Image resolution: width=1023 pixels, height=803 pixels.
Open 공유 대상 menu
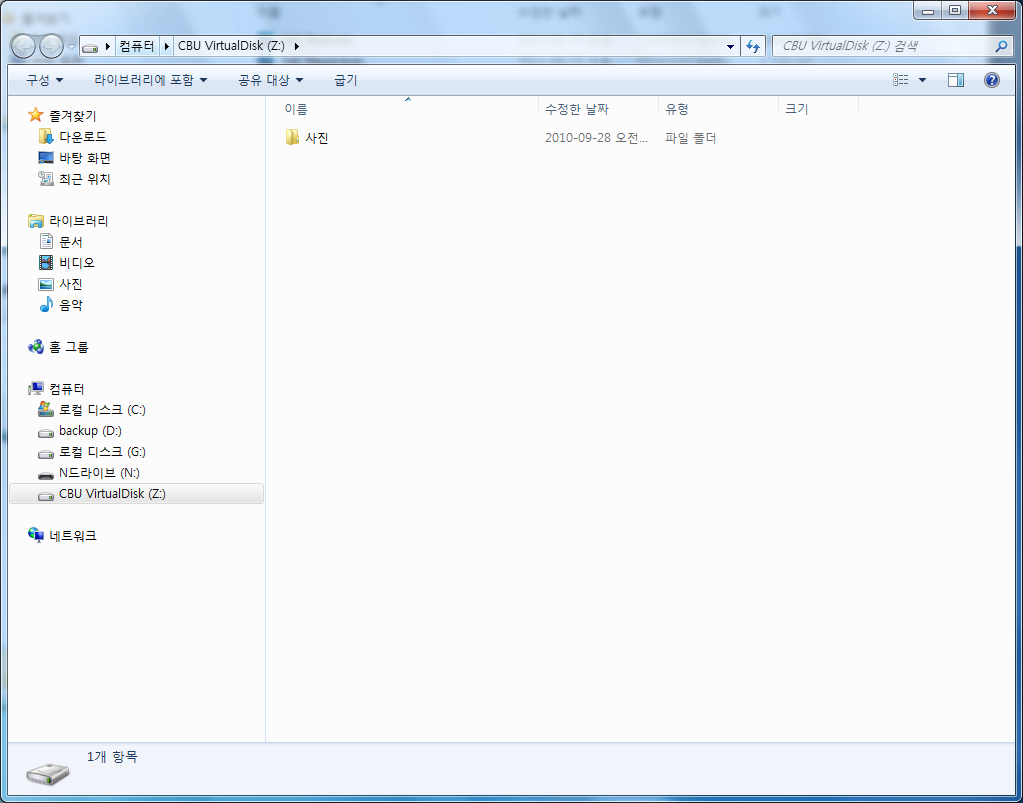[271, 80]
